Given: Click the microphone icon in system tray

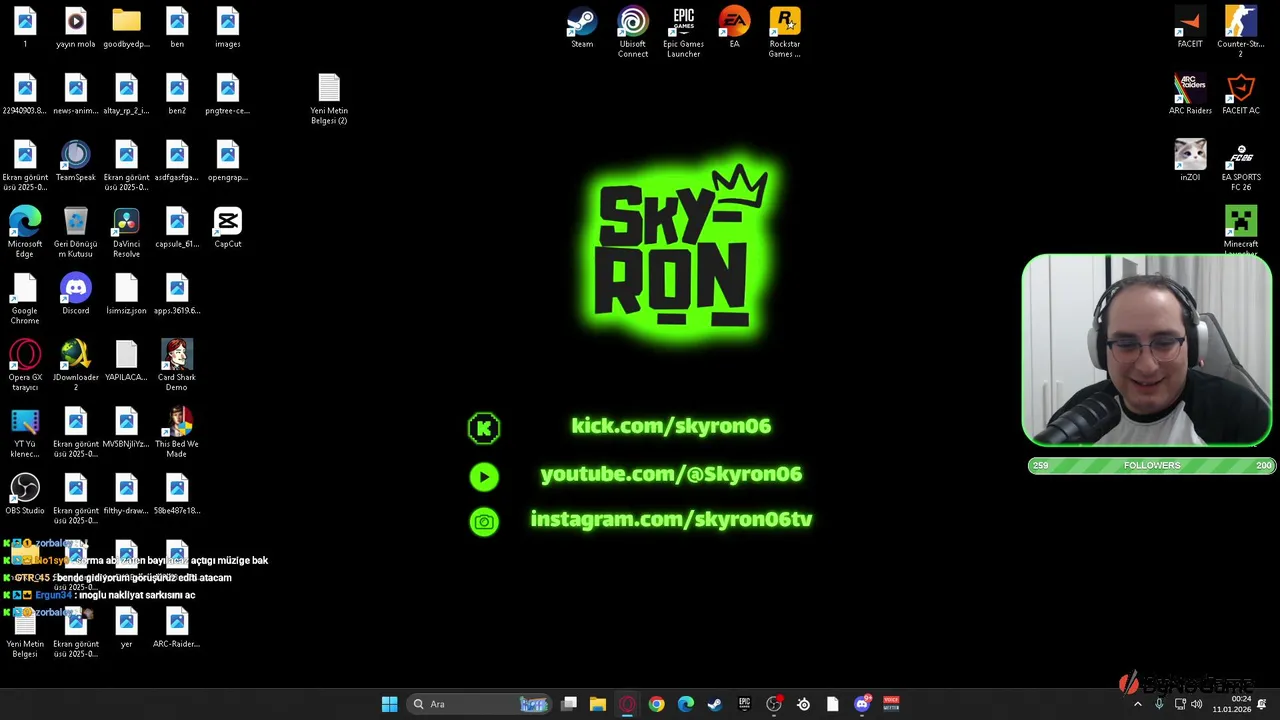Looking at the screenshot, I should (x=1159, y=704).
